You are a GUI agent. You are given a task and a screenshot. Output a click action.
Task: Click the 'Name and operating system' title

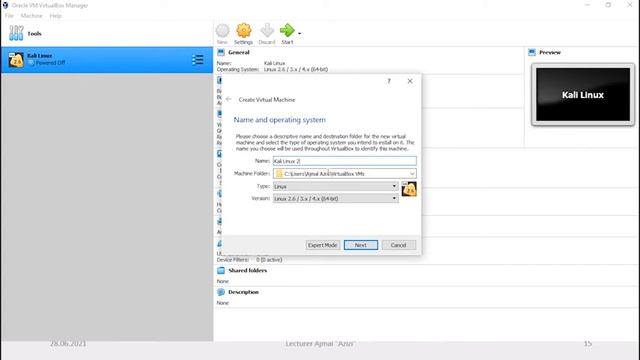point(280,120)
